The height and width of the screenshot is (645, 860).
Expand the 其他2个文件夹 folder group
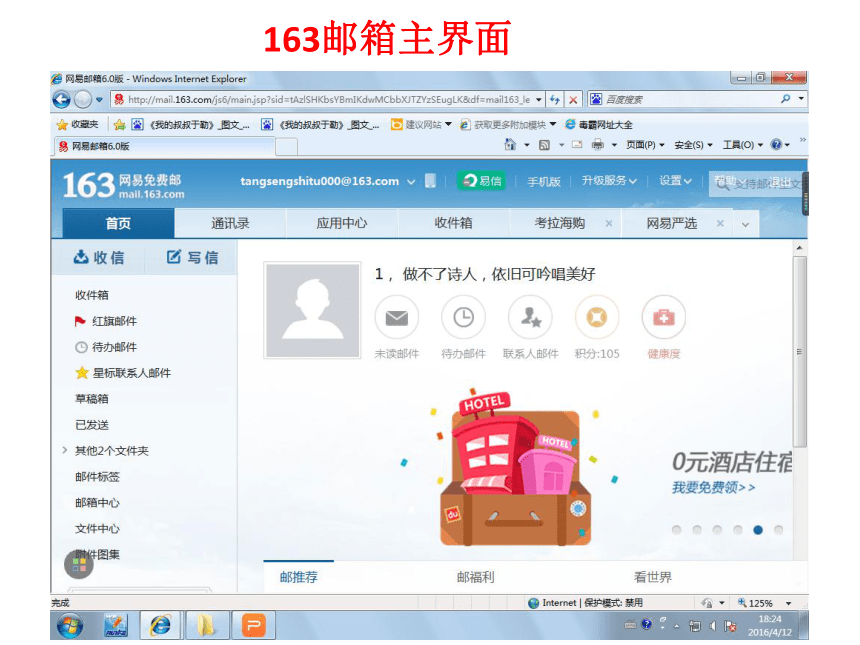tap(65, 450)
